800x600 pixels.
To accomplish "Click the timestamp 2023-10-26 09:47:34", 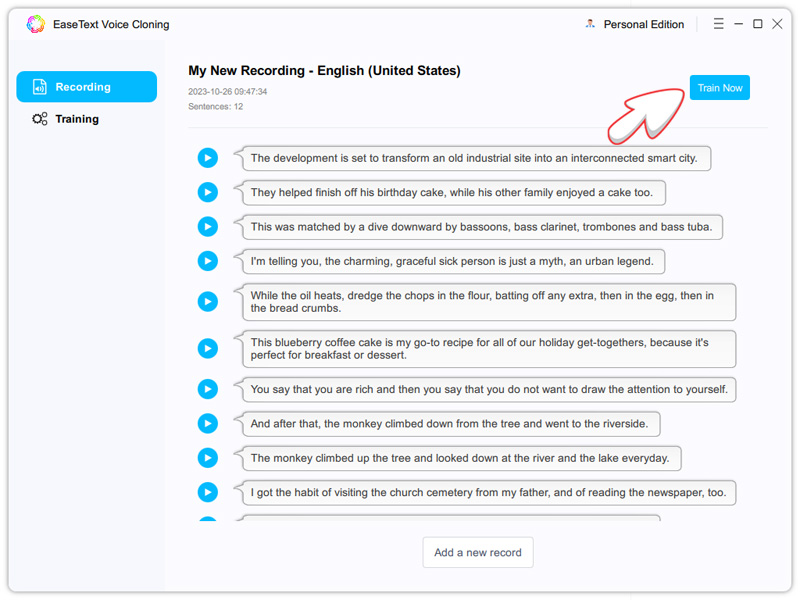I will tap(228, 91).
